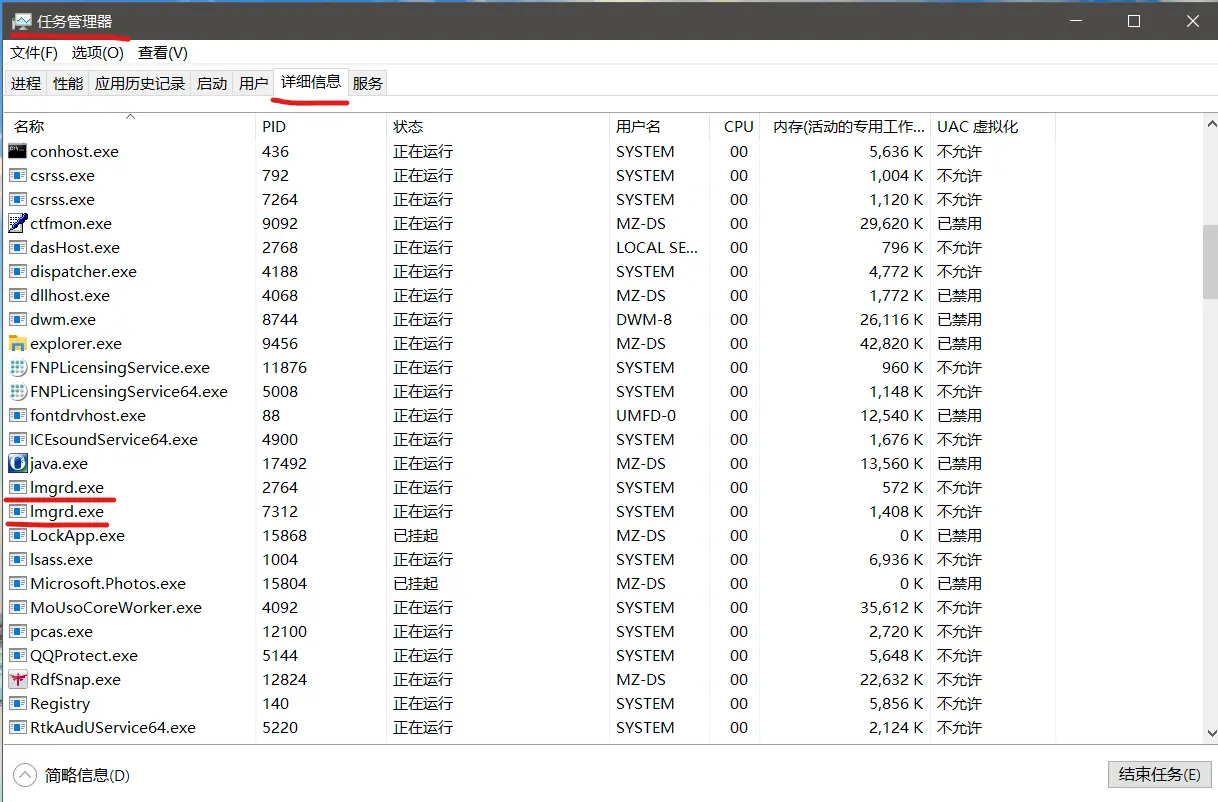Image resolution: width=1218 pixels, height=802 pixels.
Task: Click the dasHost.exe process icon
Action: (x=17, y=247)
